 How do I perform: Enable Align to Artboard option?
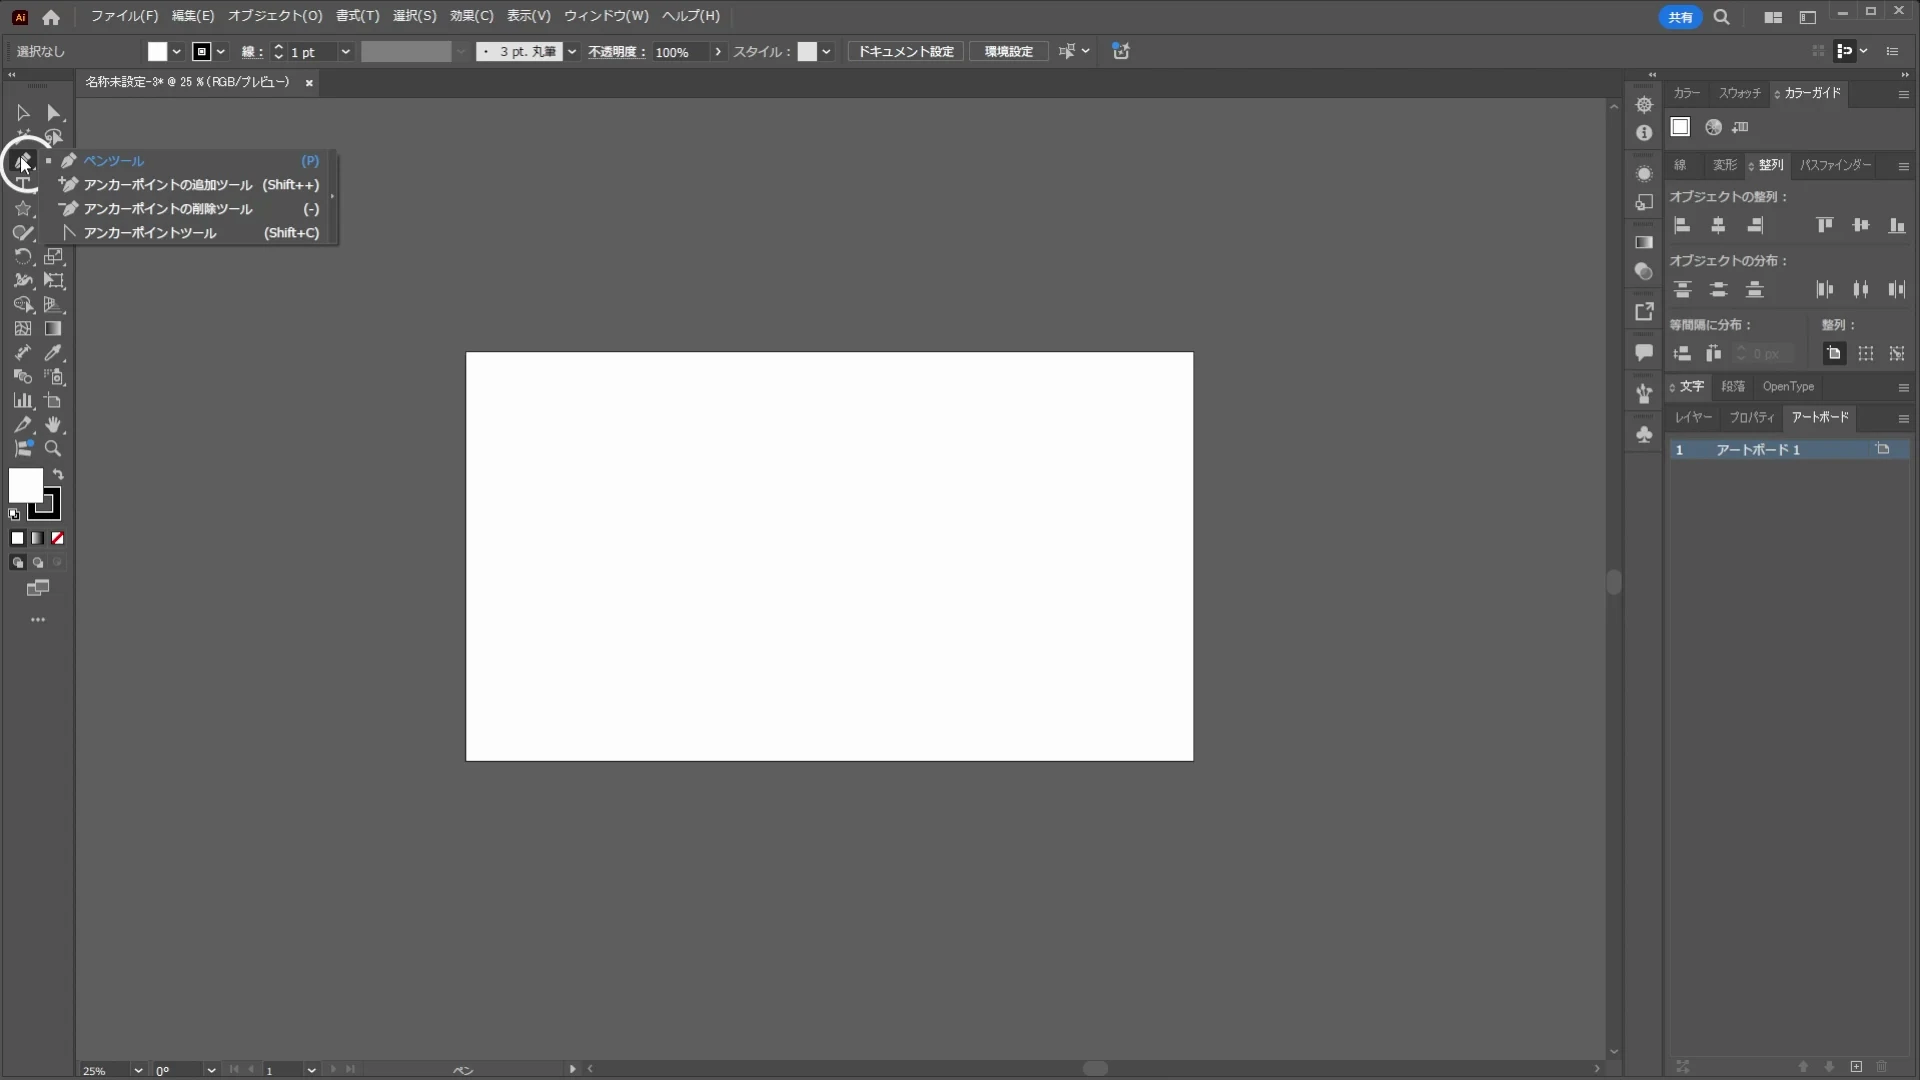1834,354
